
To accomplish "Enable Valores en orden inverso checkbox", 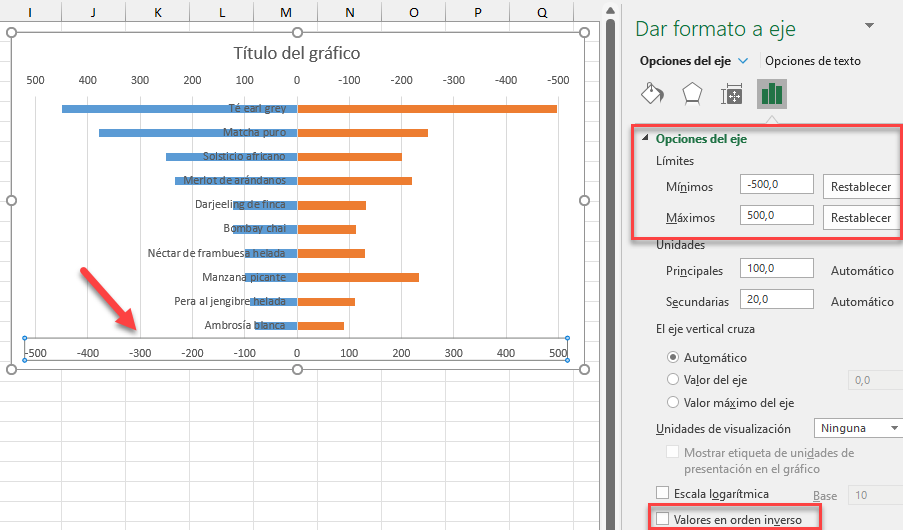I will click(x=663, y=518).
